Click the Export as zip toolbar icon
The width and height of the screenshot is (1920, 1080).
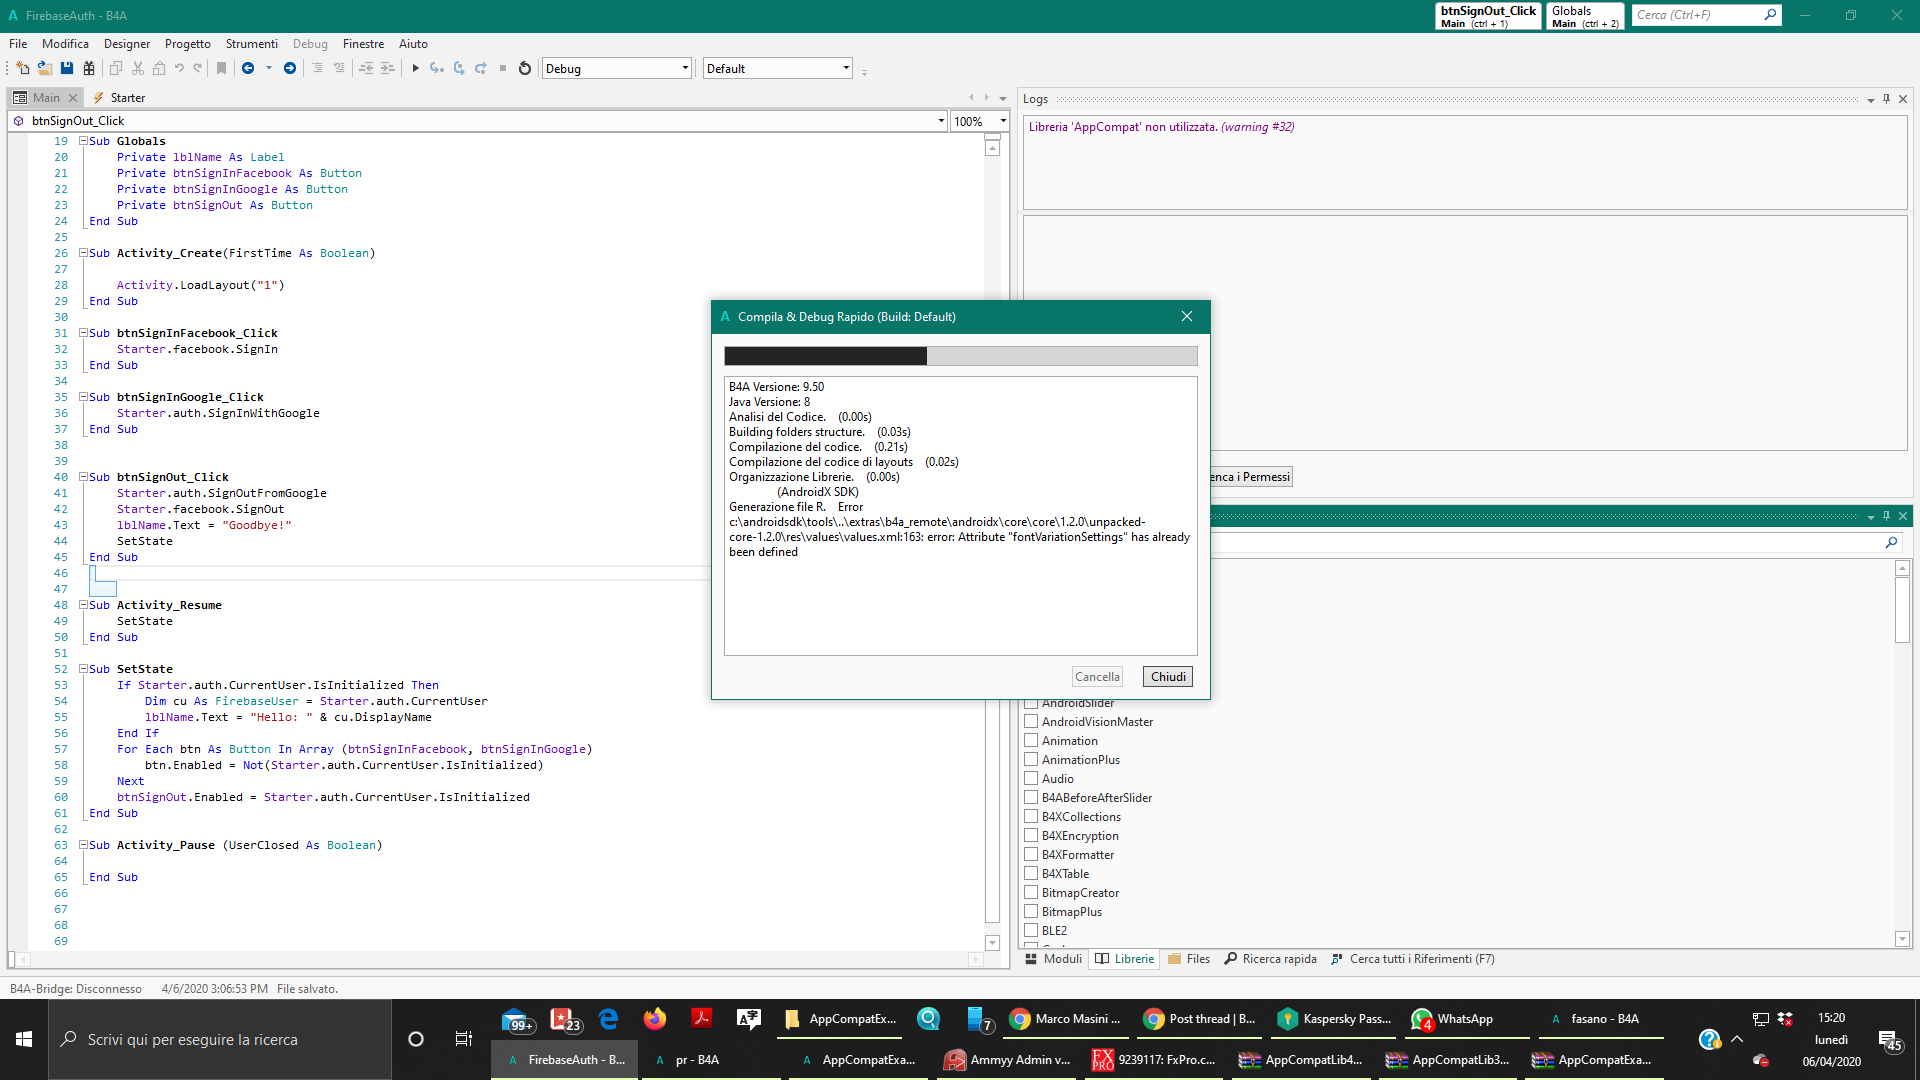click(x=89, y=68)
